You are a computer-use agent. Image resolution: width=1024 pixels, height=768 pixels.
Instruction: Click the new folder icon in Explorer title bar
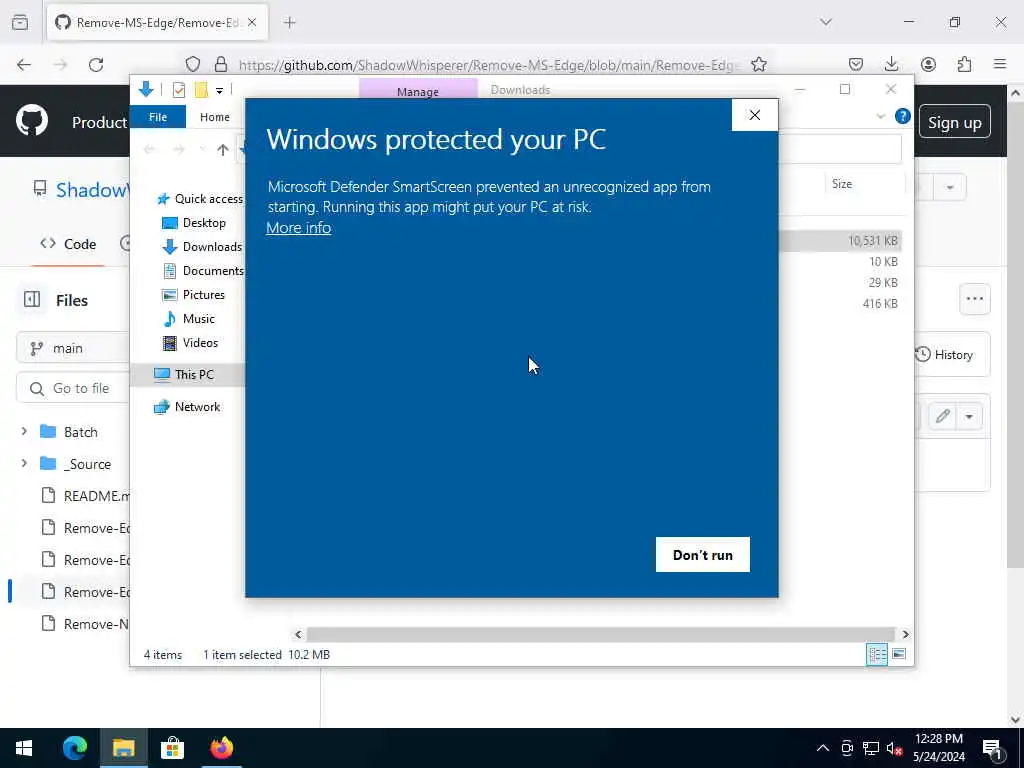[201, 90]
